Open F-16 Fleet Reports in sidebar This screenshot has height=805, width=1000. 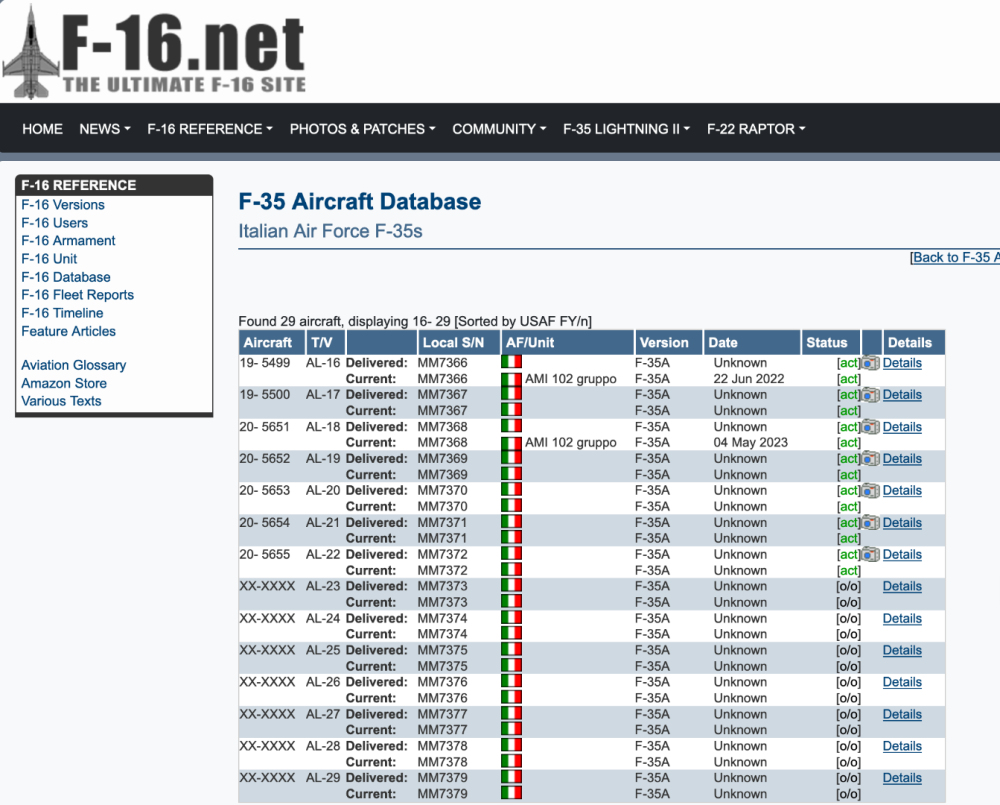click(x=77, y=295)
